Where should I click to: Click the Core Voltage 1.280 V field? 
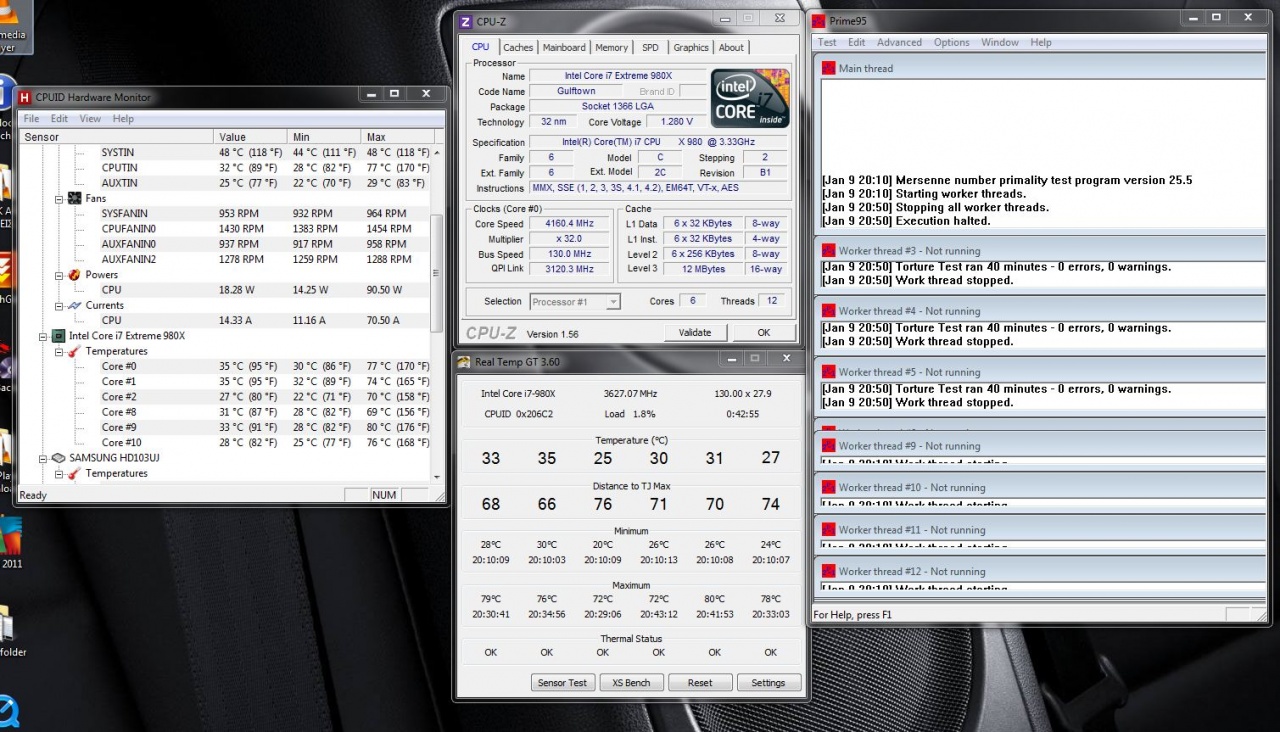coord(676,122)
